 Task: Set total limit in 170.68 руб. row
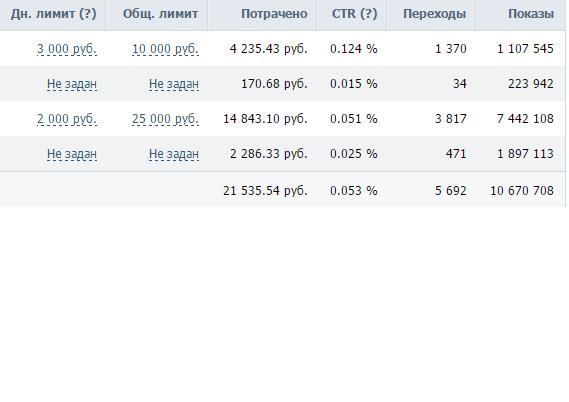(x=174, y=84)
